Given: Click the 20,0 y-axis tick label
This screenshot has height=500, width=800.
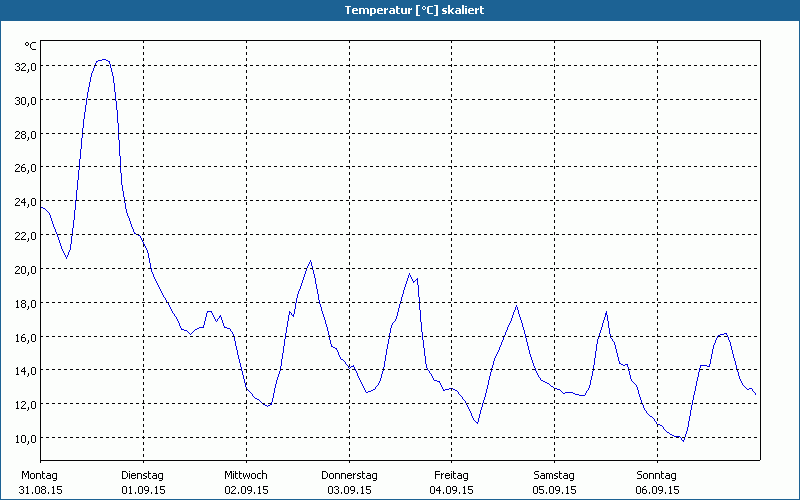Looking at the screenshot, I should 25,269.
